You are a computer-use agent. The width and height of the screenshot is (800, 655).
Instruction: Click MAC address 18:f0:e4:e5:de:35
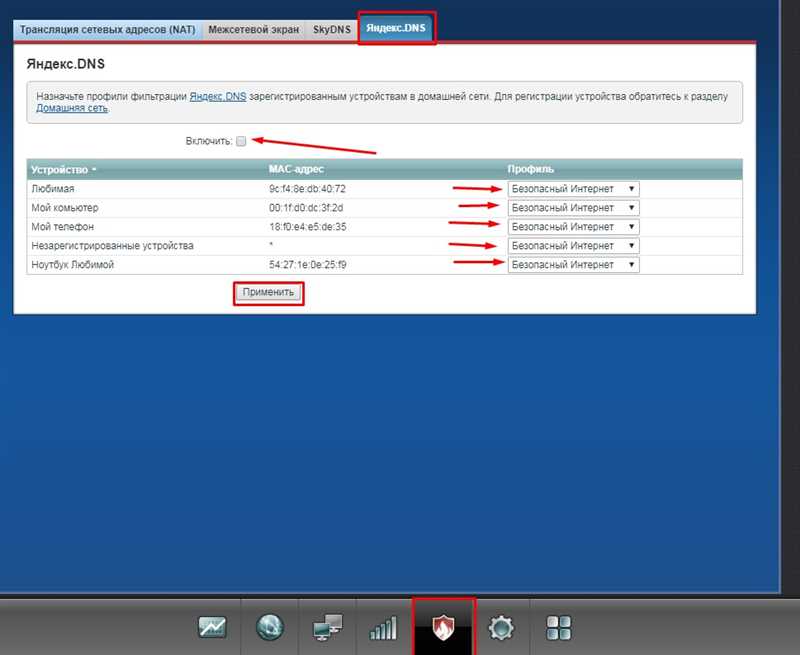[x=308, y=226]
